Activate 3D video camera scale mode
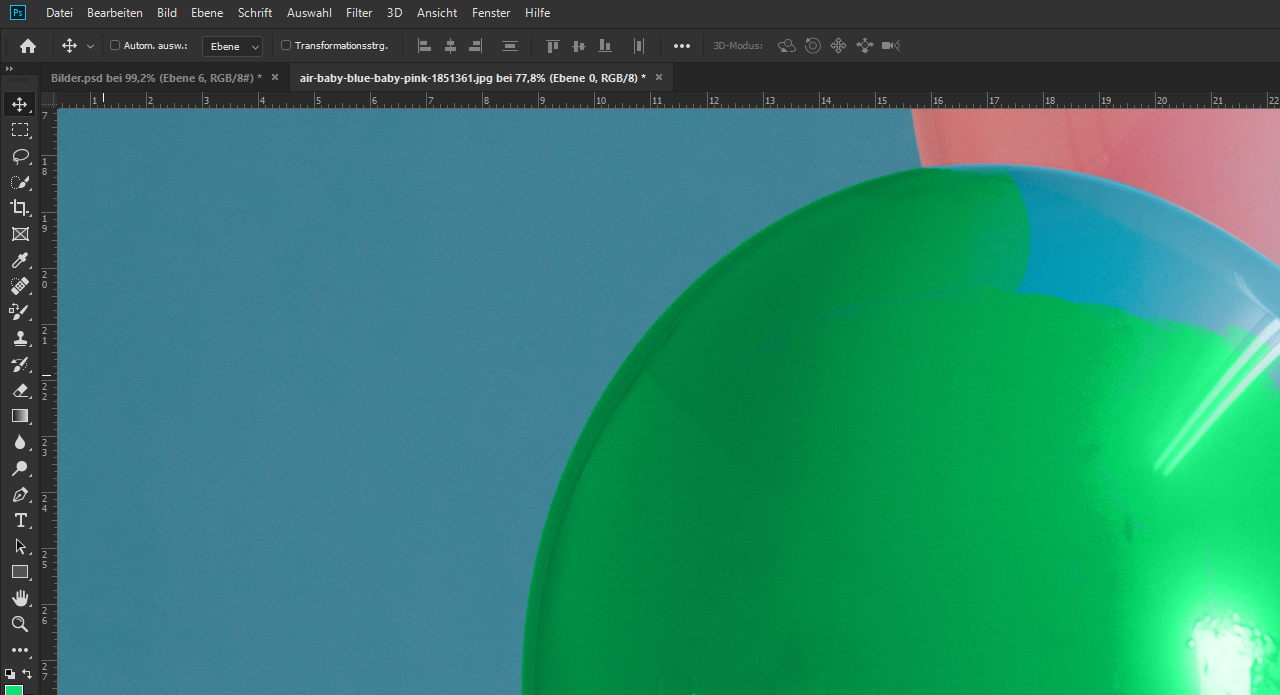 tap(891, 45)
